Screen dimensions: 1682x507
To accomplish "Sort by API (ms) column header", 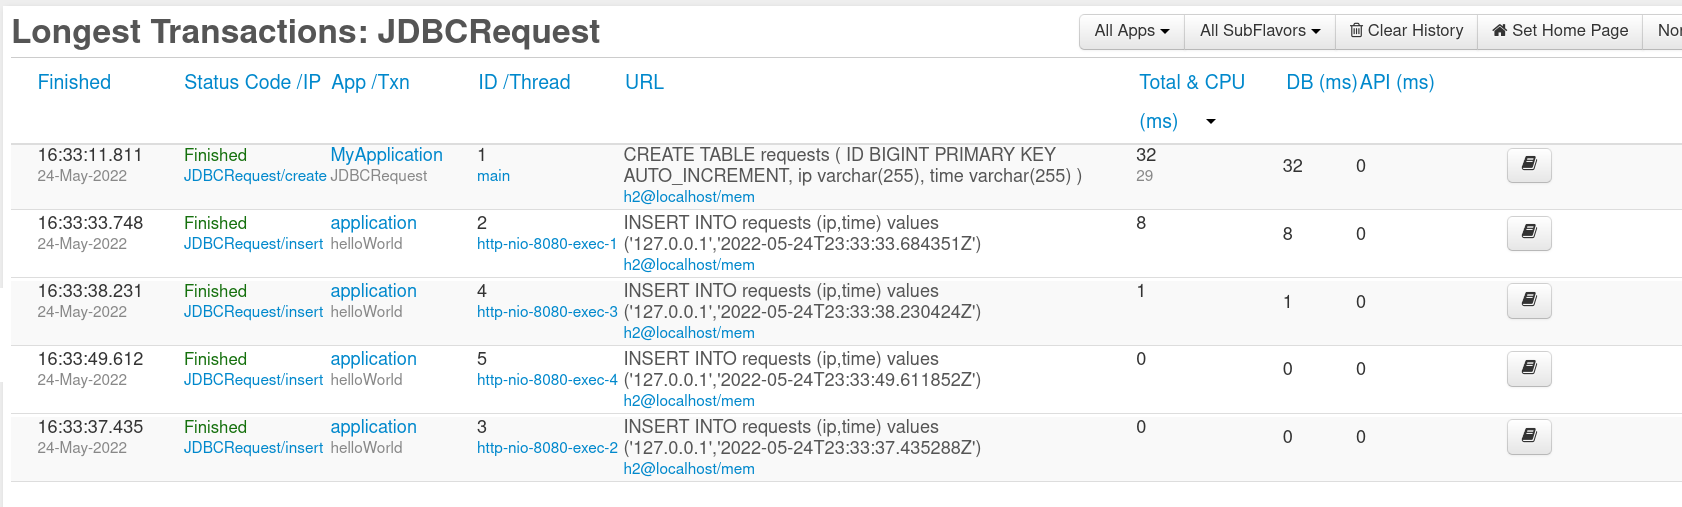I will (x=1397, y=82).
